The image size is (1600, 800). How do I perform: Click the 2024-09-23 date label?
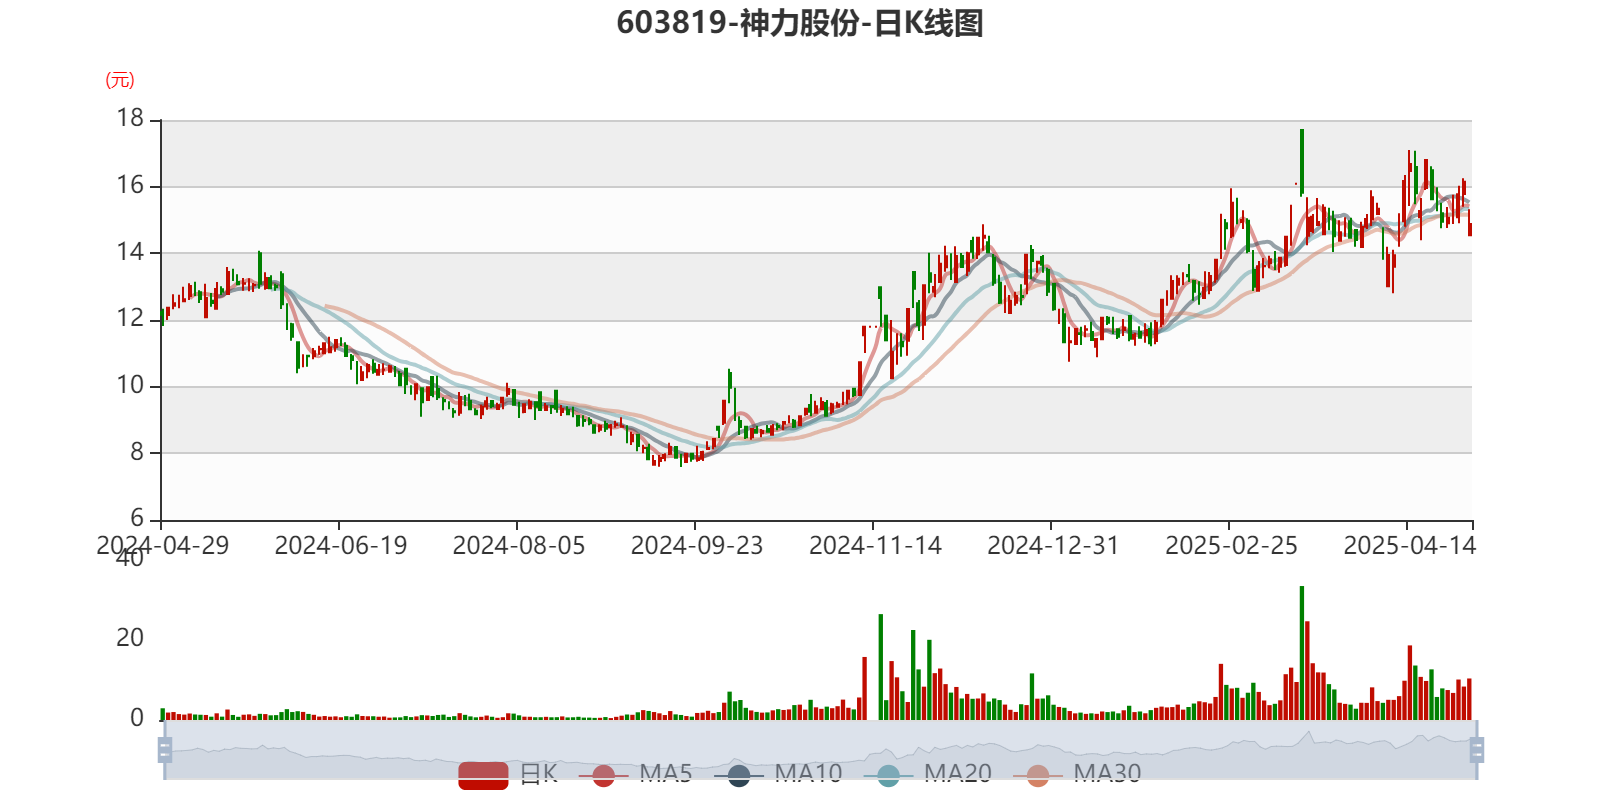point(696,546)
